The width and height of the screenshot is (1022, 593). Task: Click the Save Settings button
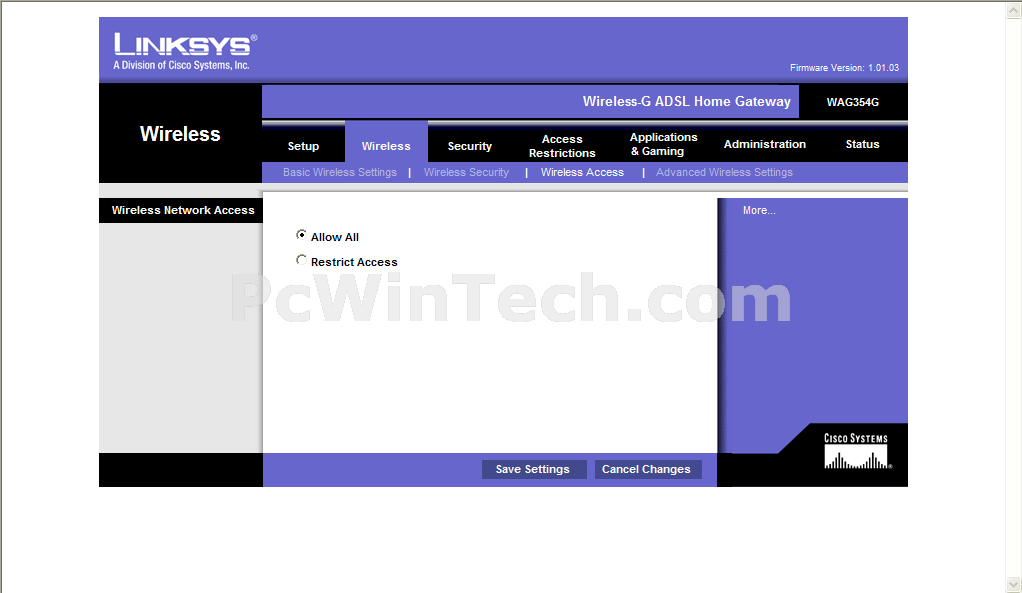pyautogui.click(x=534, y=469)
